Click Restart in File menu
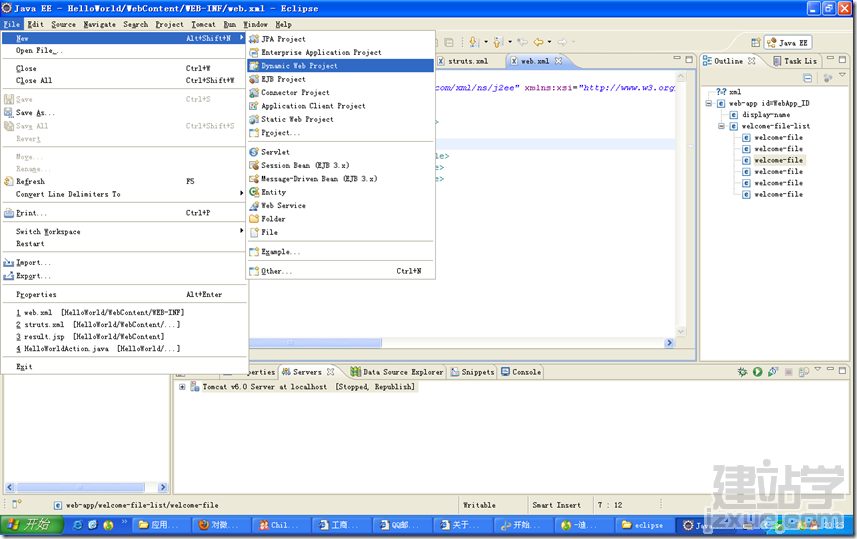 point(124,244)
